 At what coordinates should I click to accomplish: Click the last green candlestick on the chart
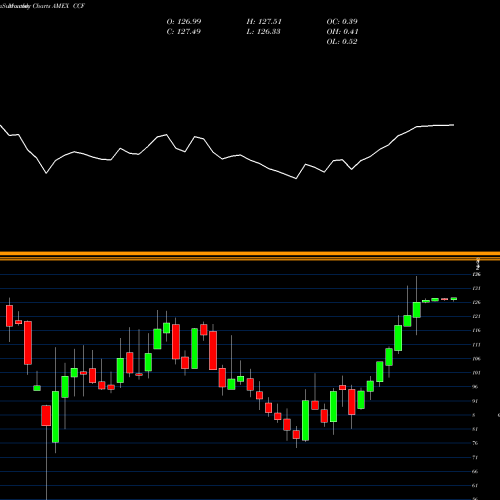(x=454, y=299)
